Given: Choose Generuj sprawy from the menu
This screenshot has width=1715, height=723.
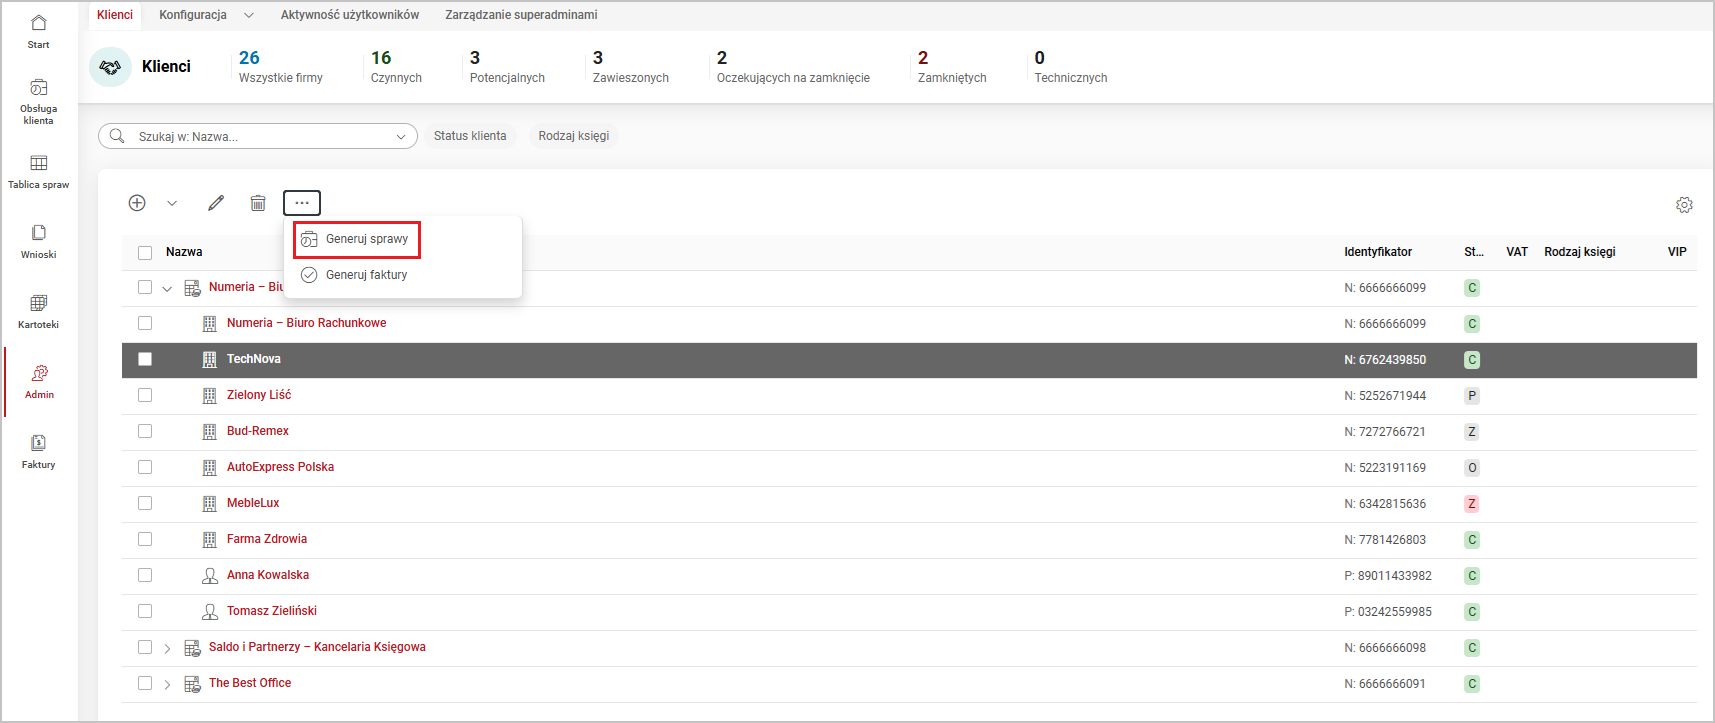Looking at the screenshot, I should point(366,239).
